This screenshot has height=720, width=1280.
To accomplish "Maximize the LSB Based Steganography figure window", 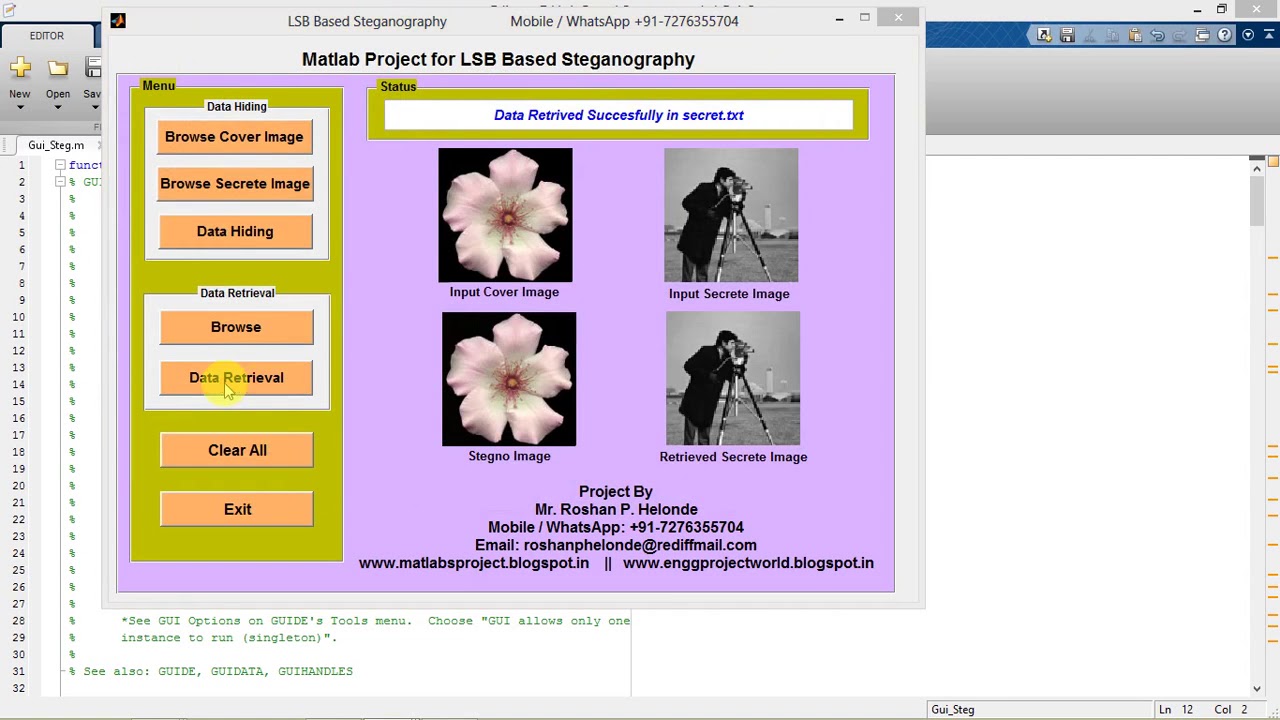I will (865, 18).
